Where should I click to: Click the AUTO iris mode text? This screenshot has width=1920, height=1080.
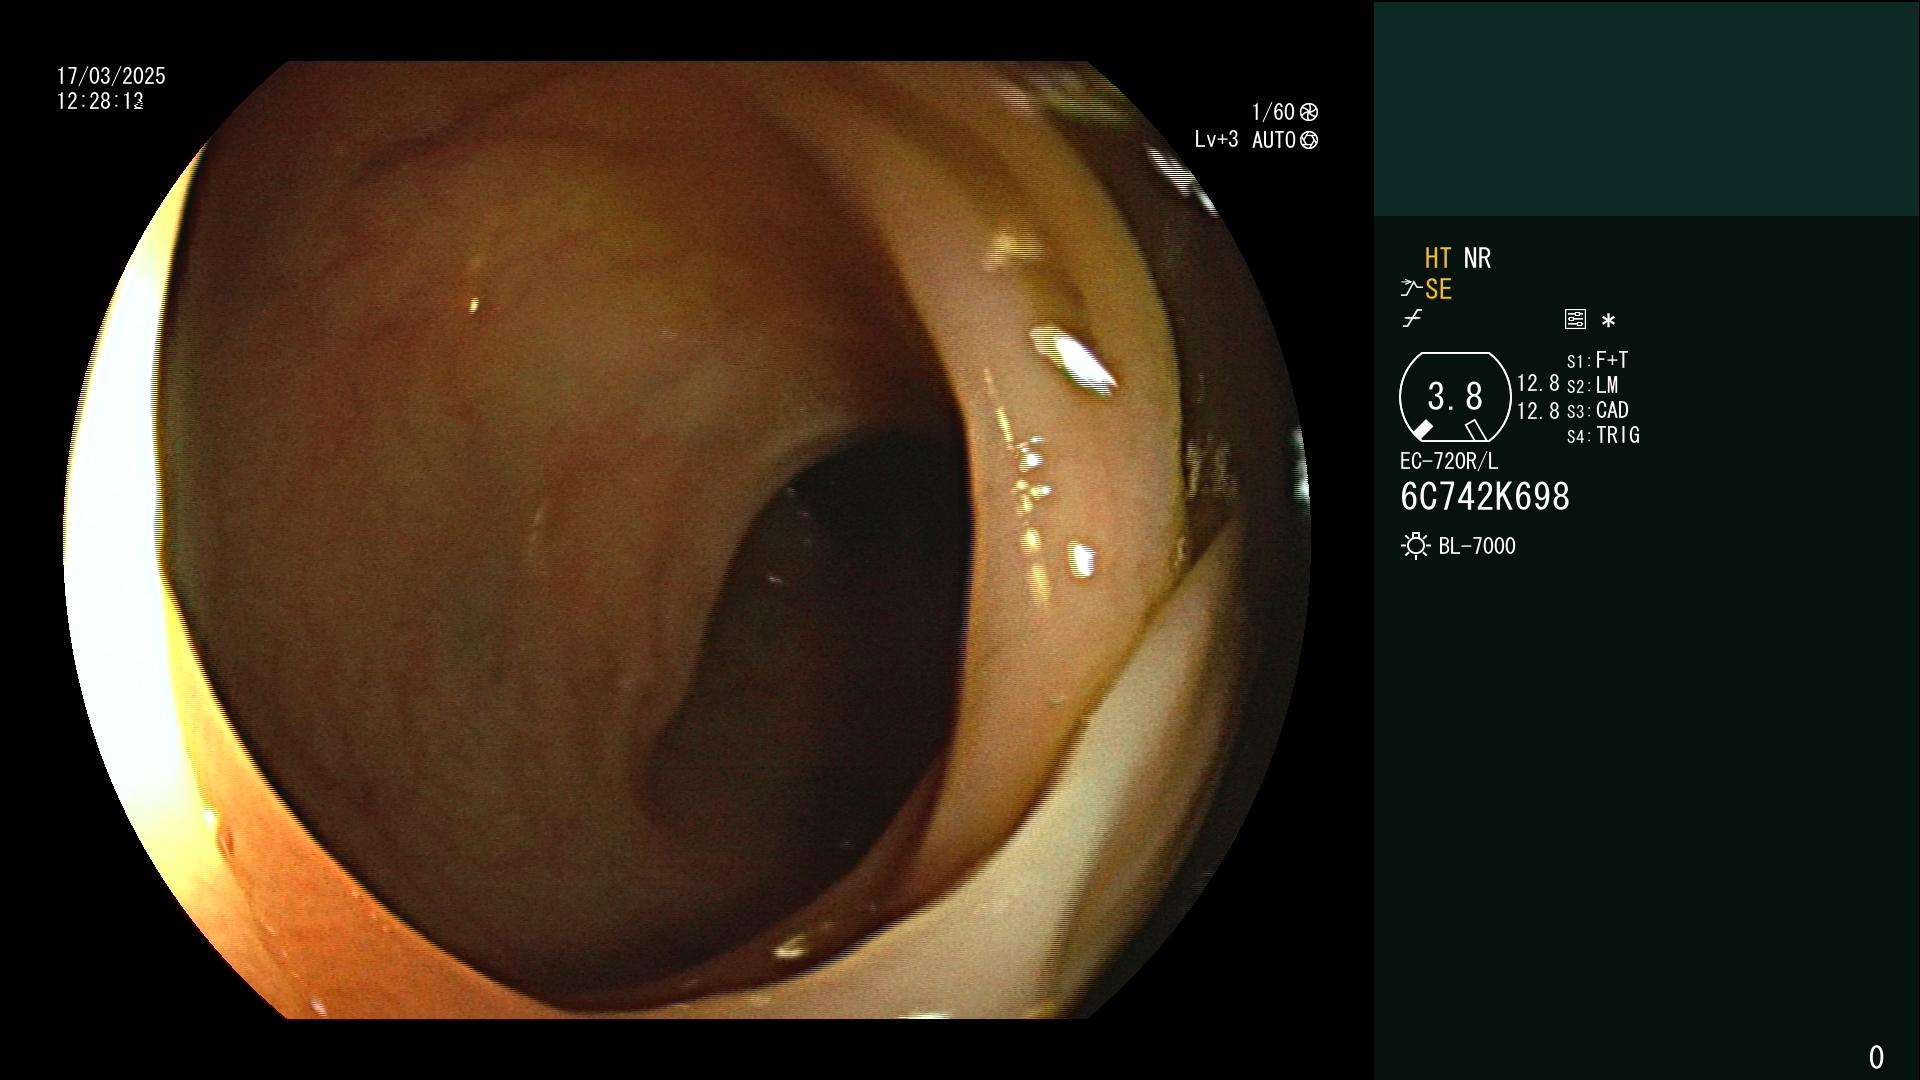pyautogui.click(x=1274, y=141)
